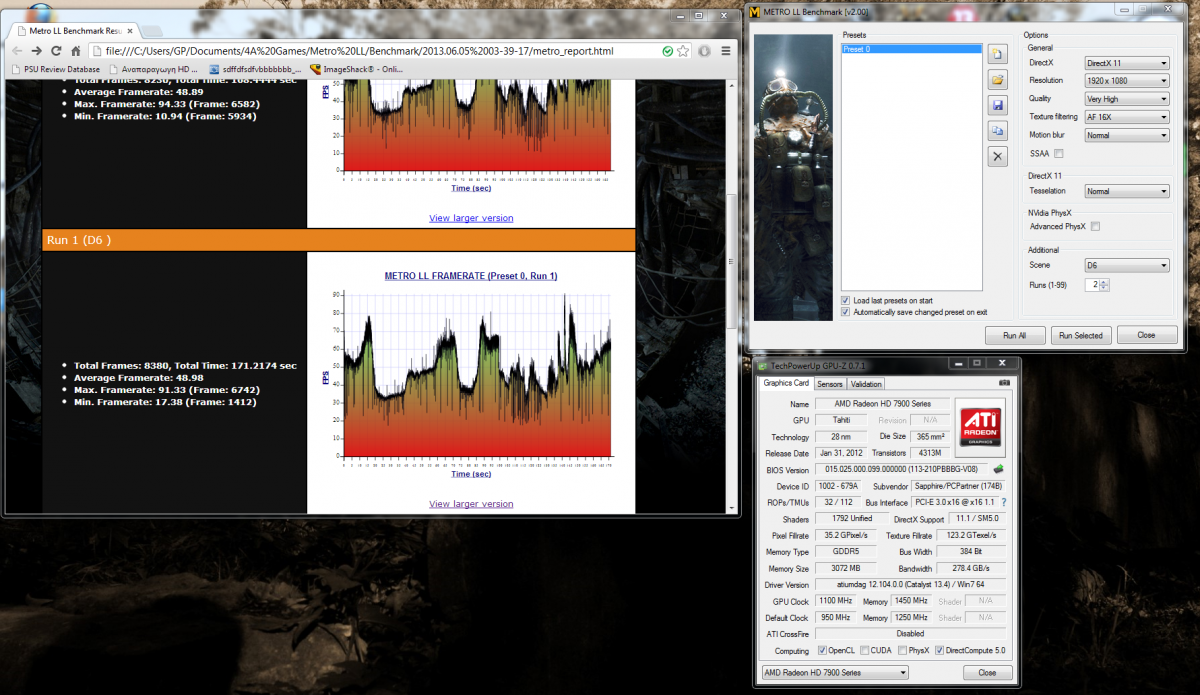Switch to the Graphics Card tab in GPU-Z
The image size is (1200, 695).
click(x=786, y=383)
